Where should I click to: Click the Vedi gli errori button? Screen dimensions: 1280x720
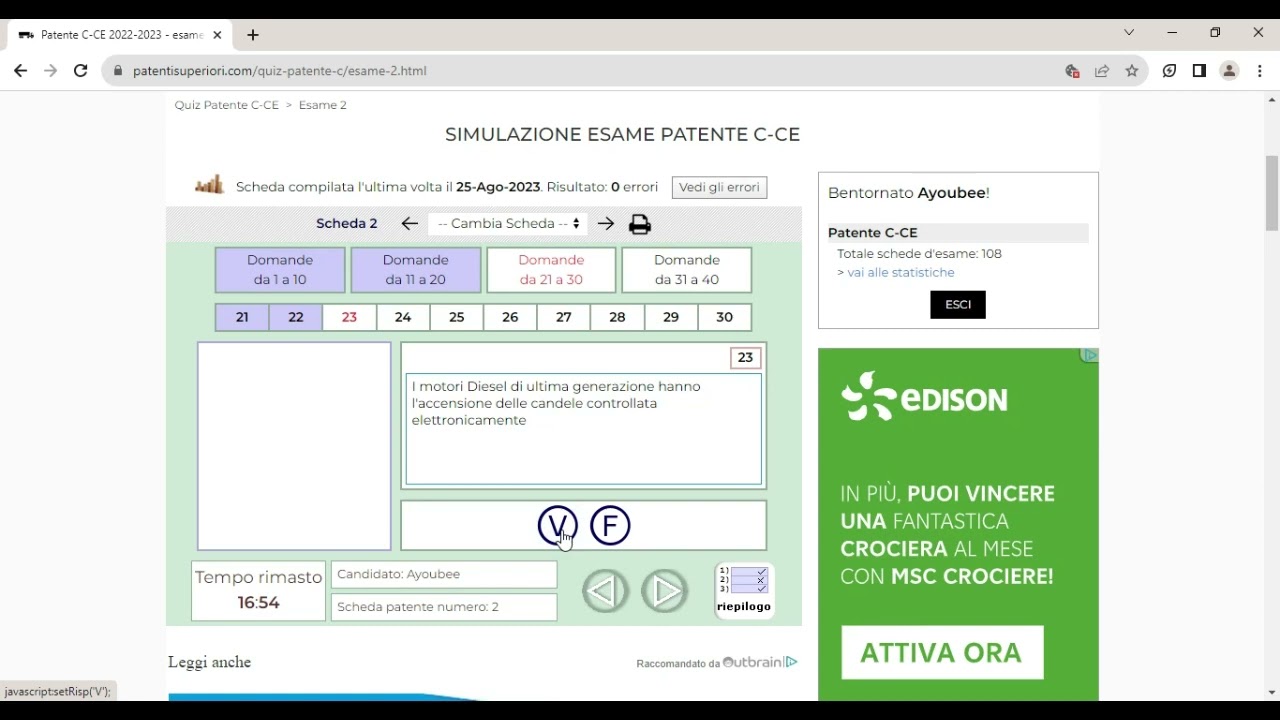tap(719, 187)
